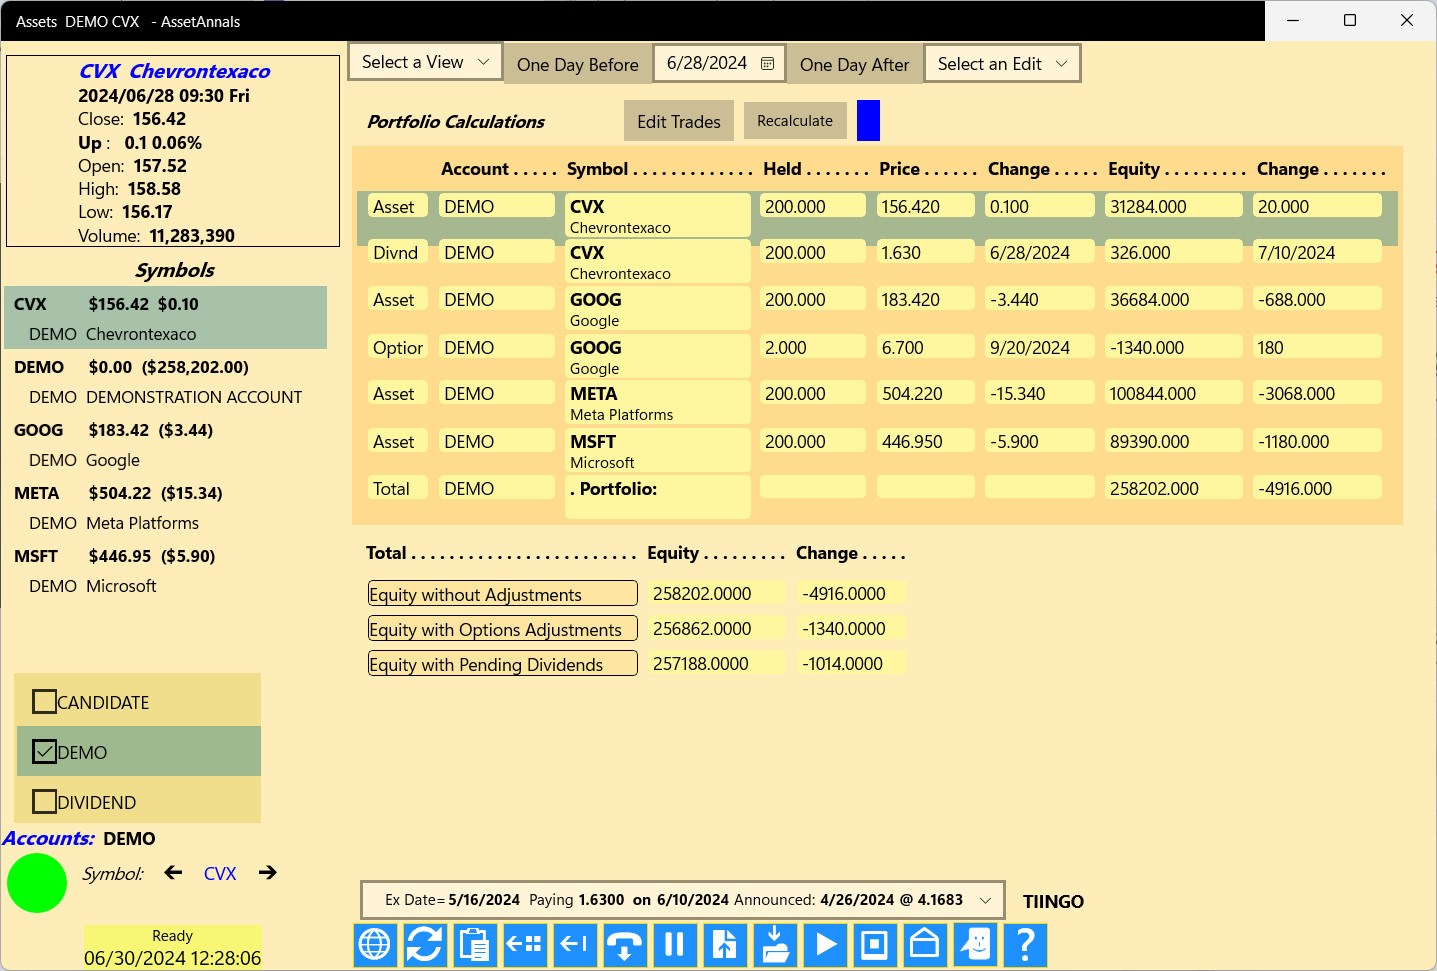Click the One Day After button

pos(855,64)
